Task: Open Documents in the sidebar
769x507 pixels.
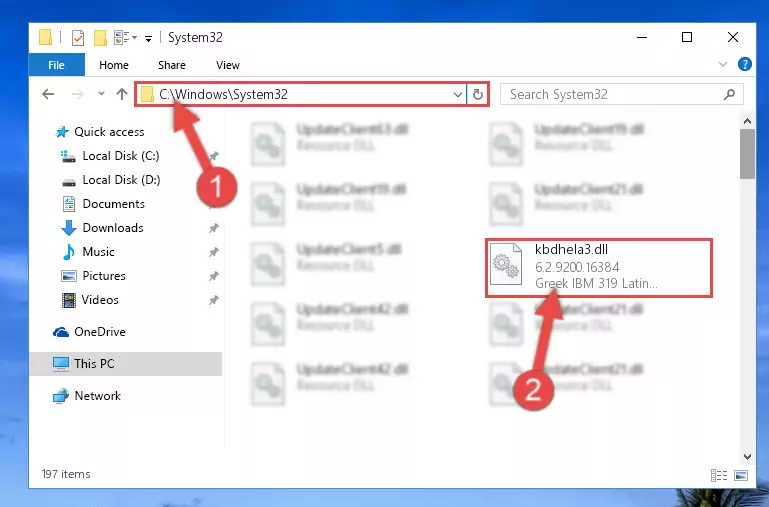Action: pyautogui.click(x=113, y=203)
